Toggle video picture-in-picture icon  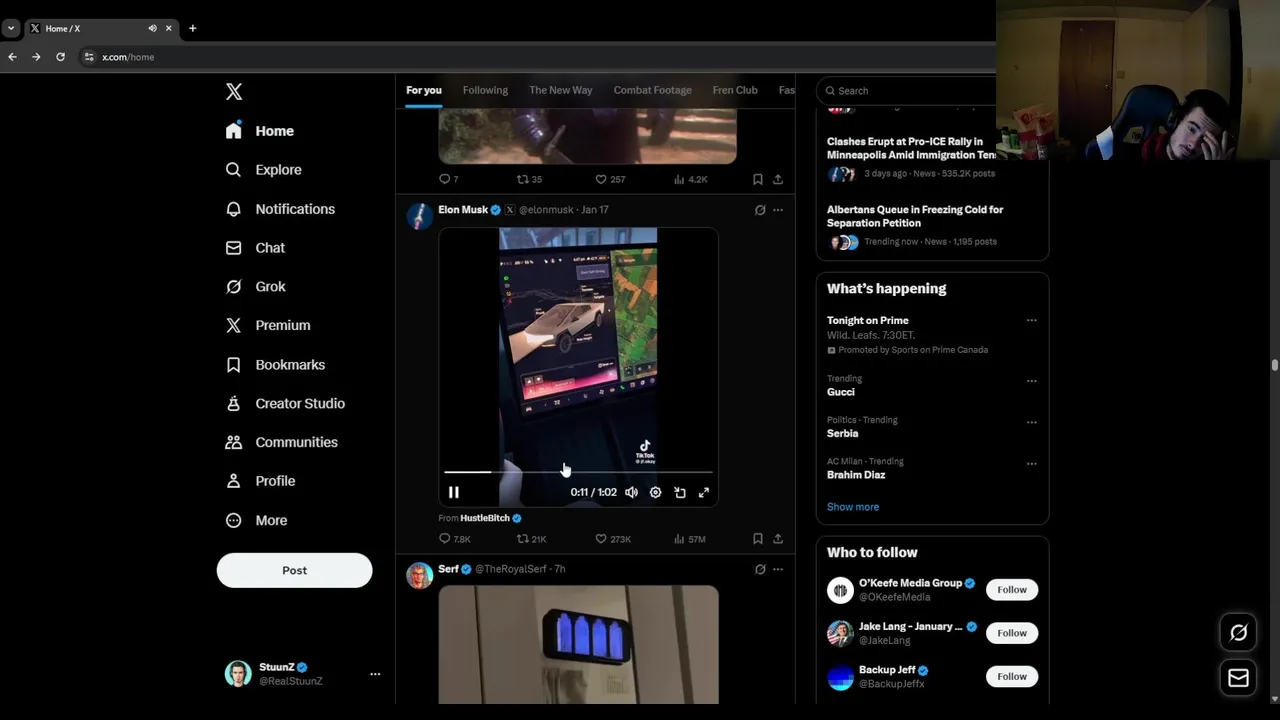(x=680, y=492)
